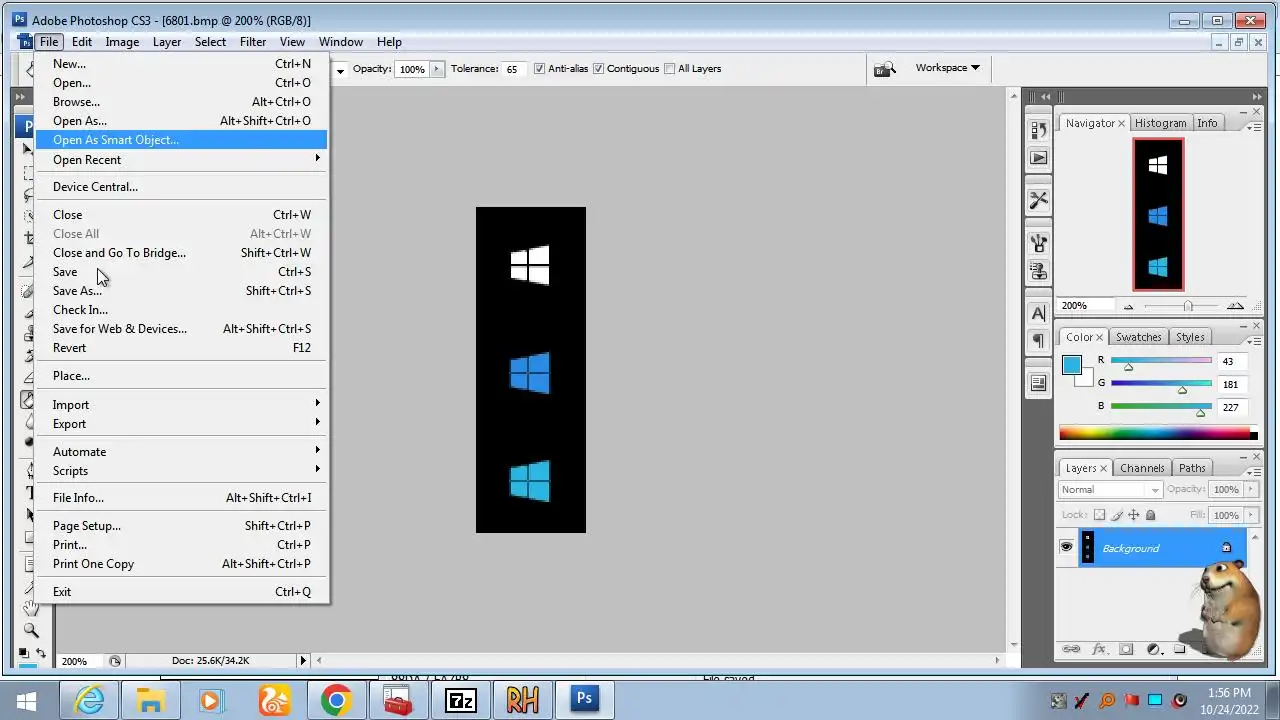Click the color spectrum ramp bar
The height and width of the screenshot is (720, 1280).
(x=1158, y=433)
